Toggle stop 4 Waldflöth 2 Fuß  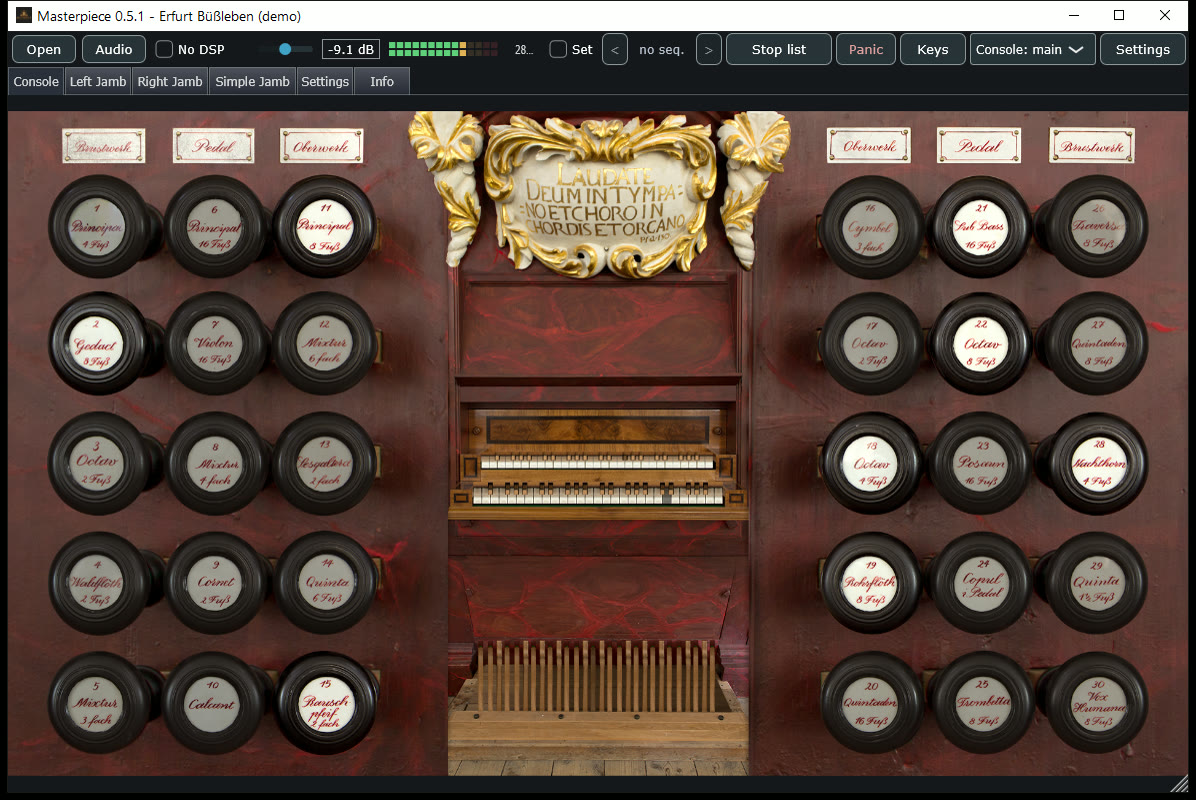pyautogui.click(x=98, y=584)
